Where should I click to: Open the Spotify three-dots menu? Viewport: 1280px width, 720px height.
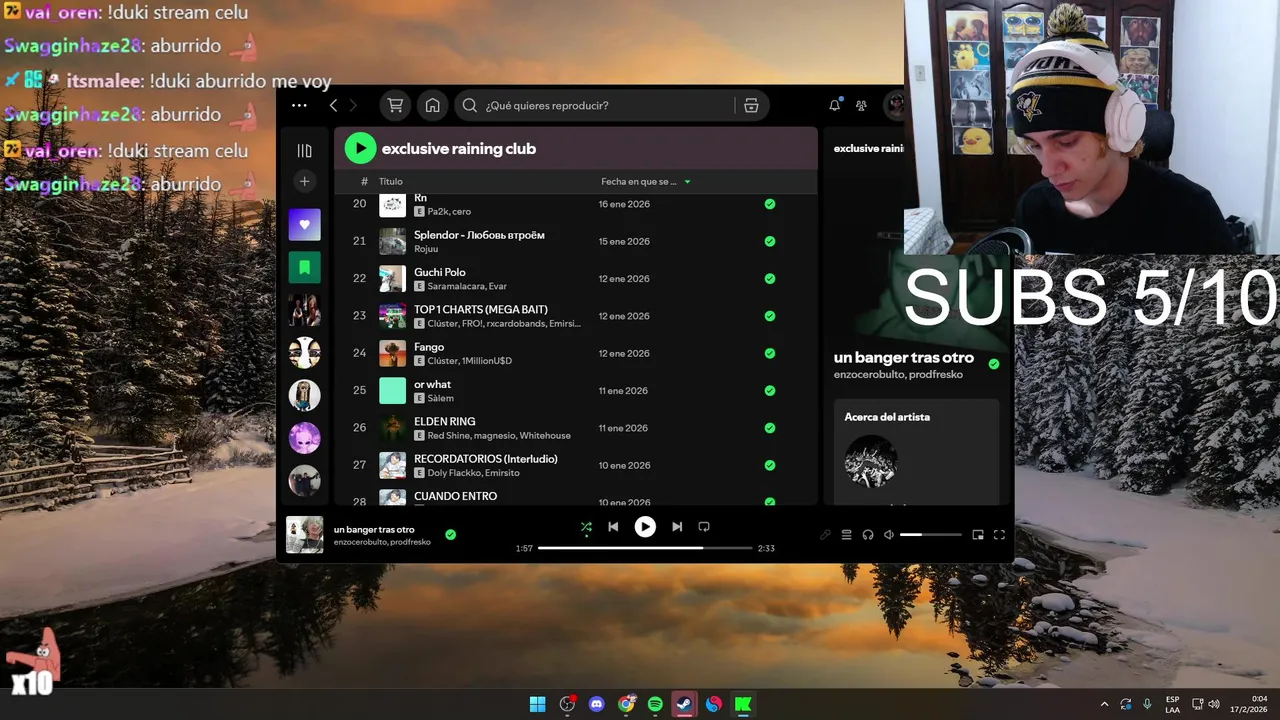click(x=299, y=105)
